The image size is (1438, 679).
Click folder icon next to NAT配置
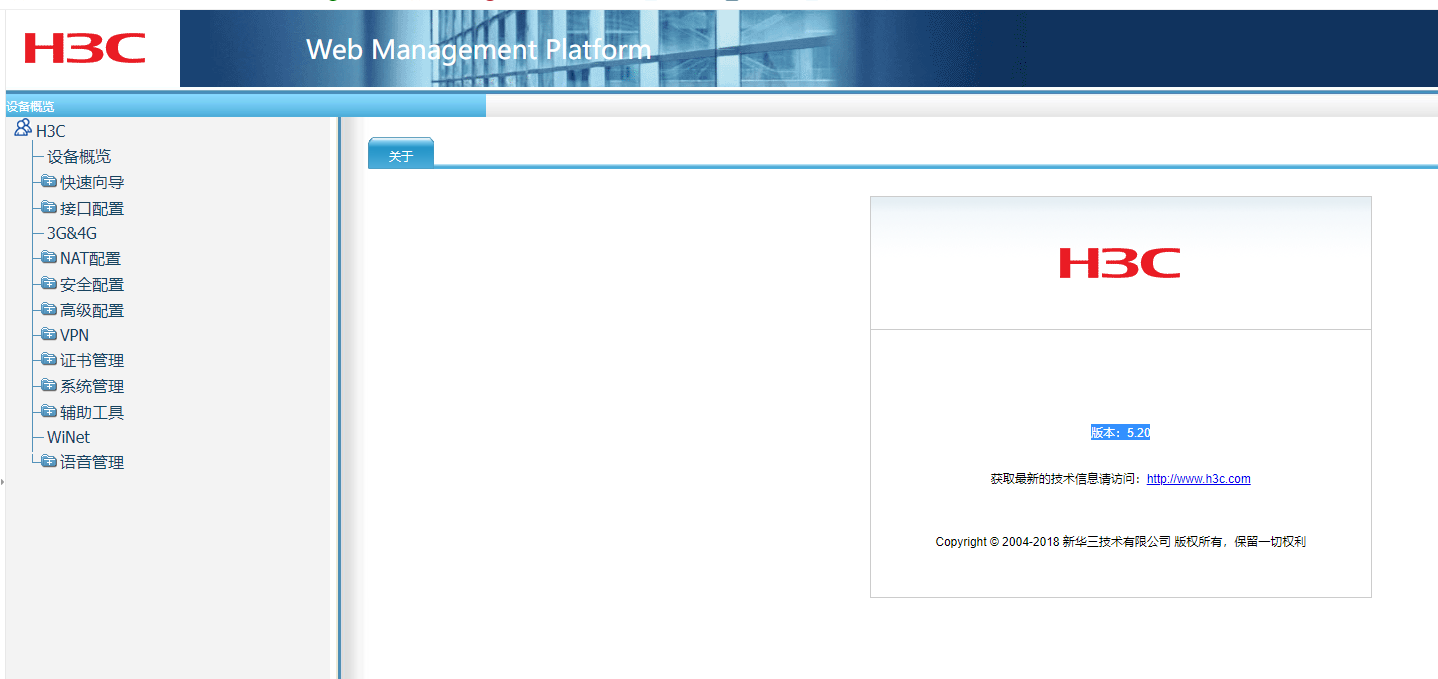(49, 257)
